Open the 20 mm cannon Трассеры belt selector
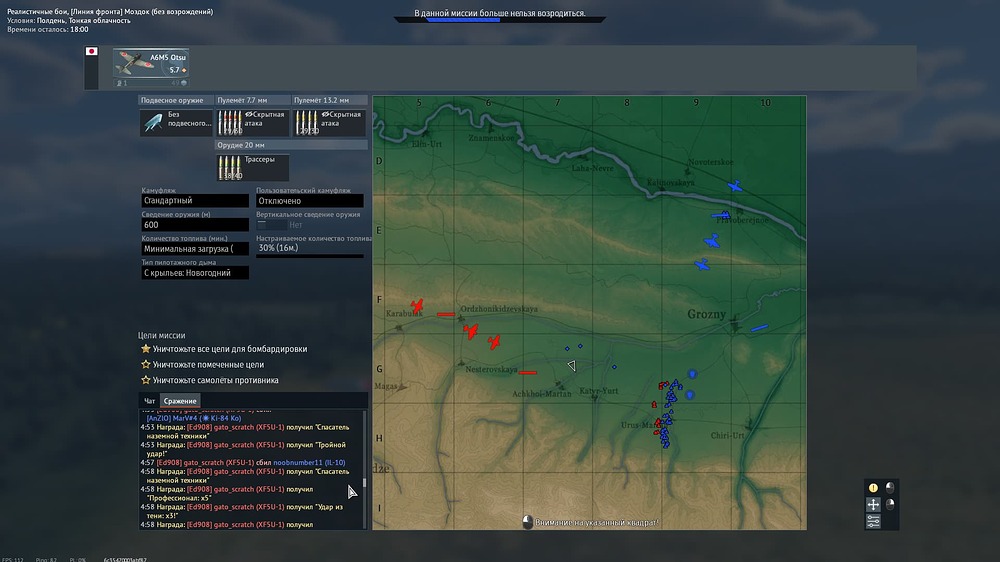The height and width of the screenshot is (562, 1000). (x=253, y=167)
